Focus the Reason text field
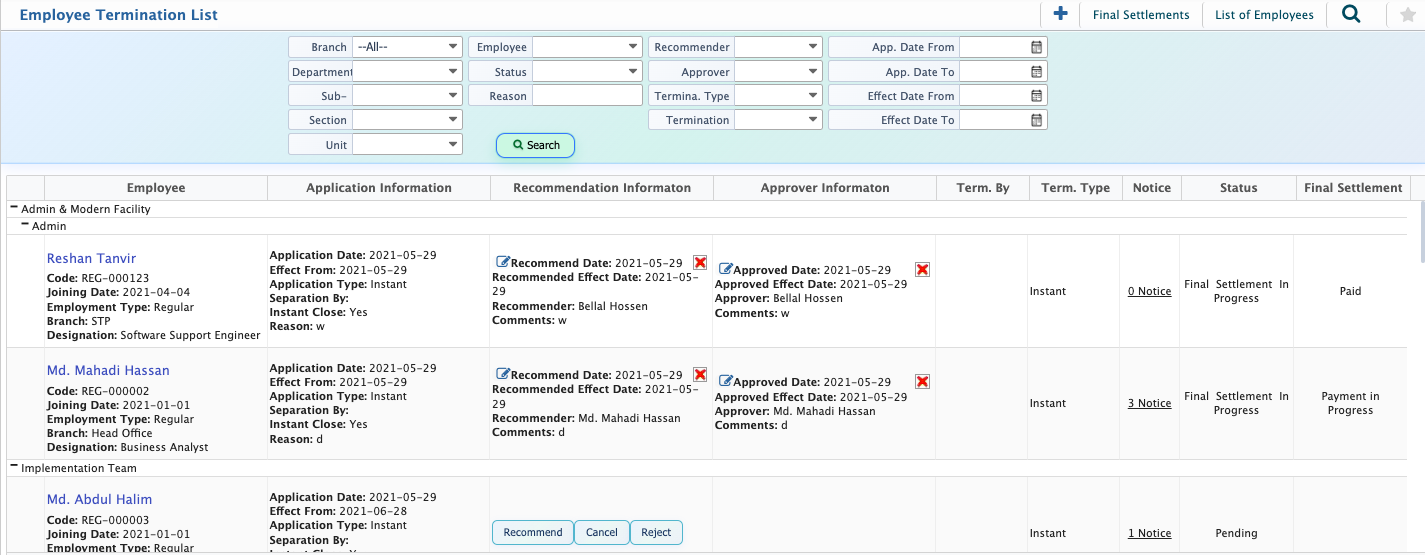This screenshot has height=555, width=1425. 587,96
